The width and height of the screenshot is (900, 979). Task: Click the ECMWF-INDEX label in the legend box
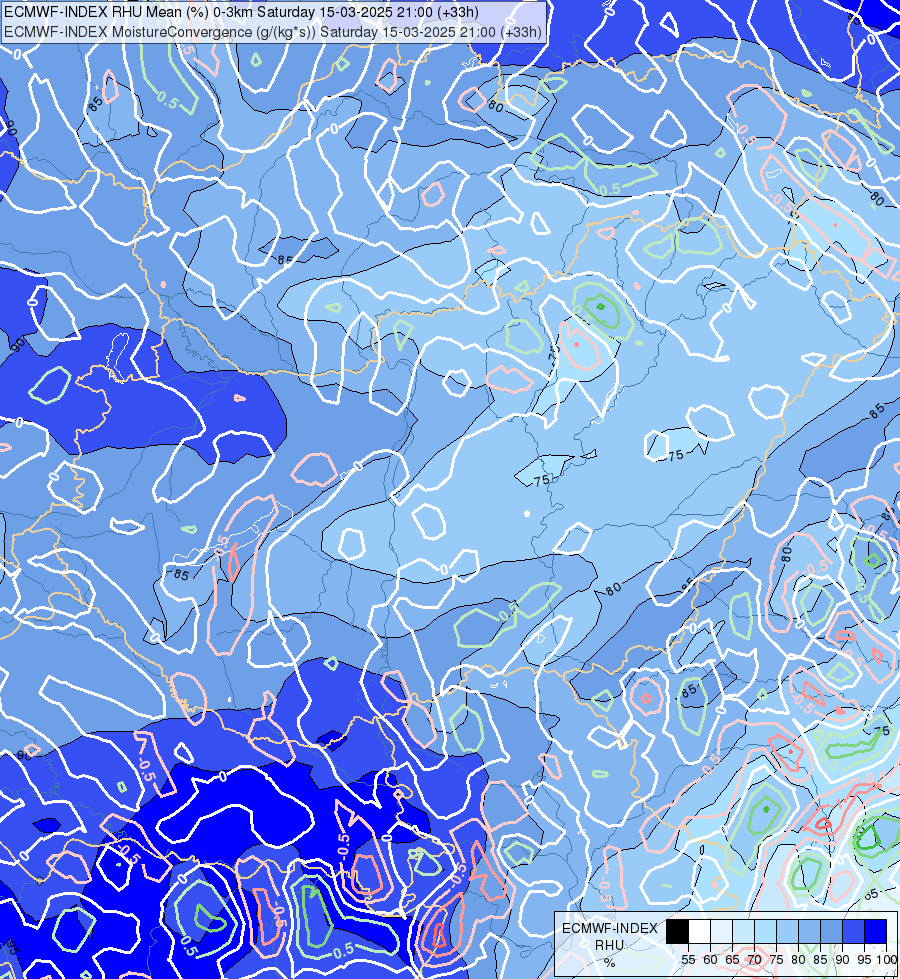[x=610, y=928]
